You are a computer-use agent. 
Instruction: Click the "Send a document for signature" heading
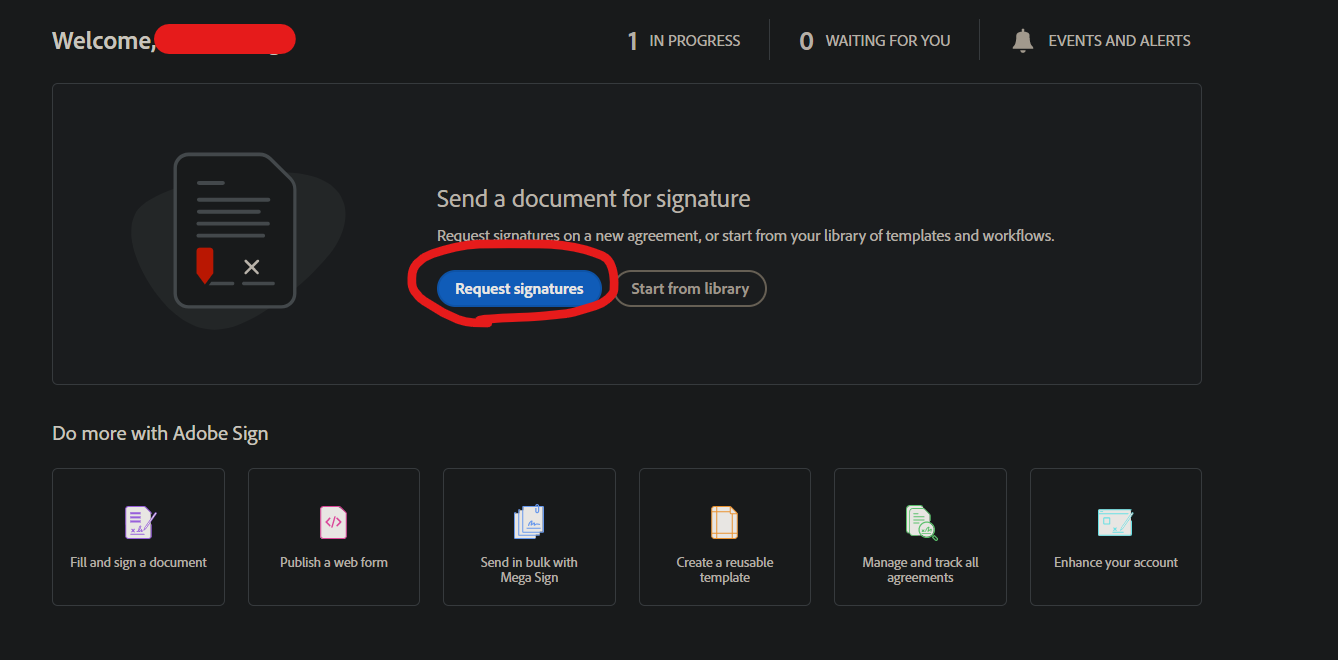(x=593, y=199)
